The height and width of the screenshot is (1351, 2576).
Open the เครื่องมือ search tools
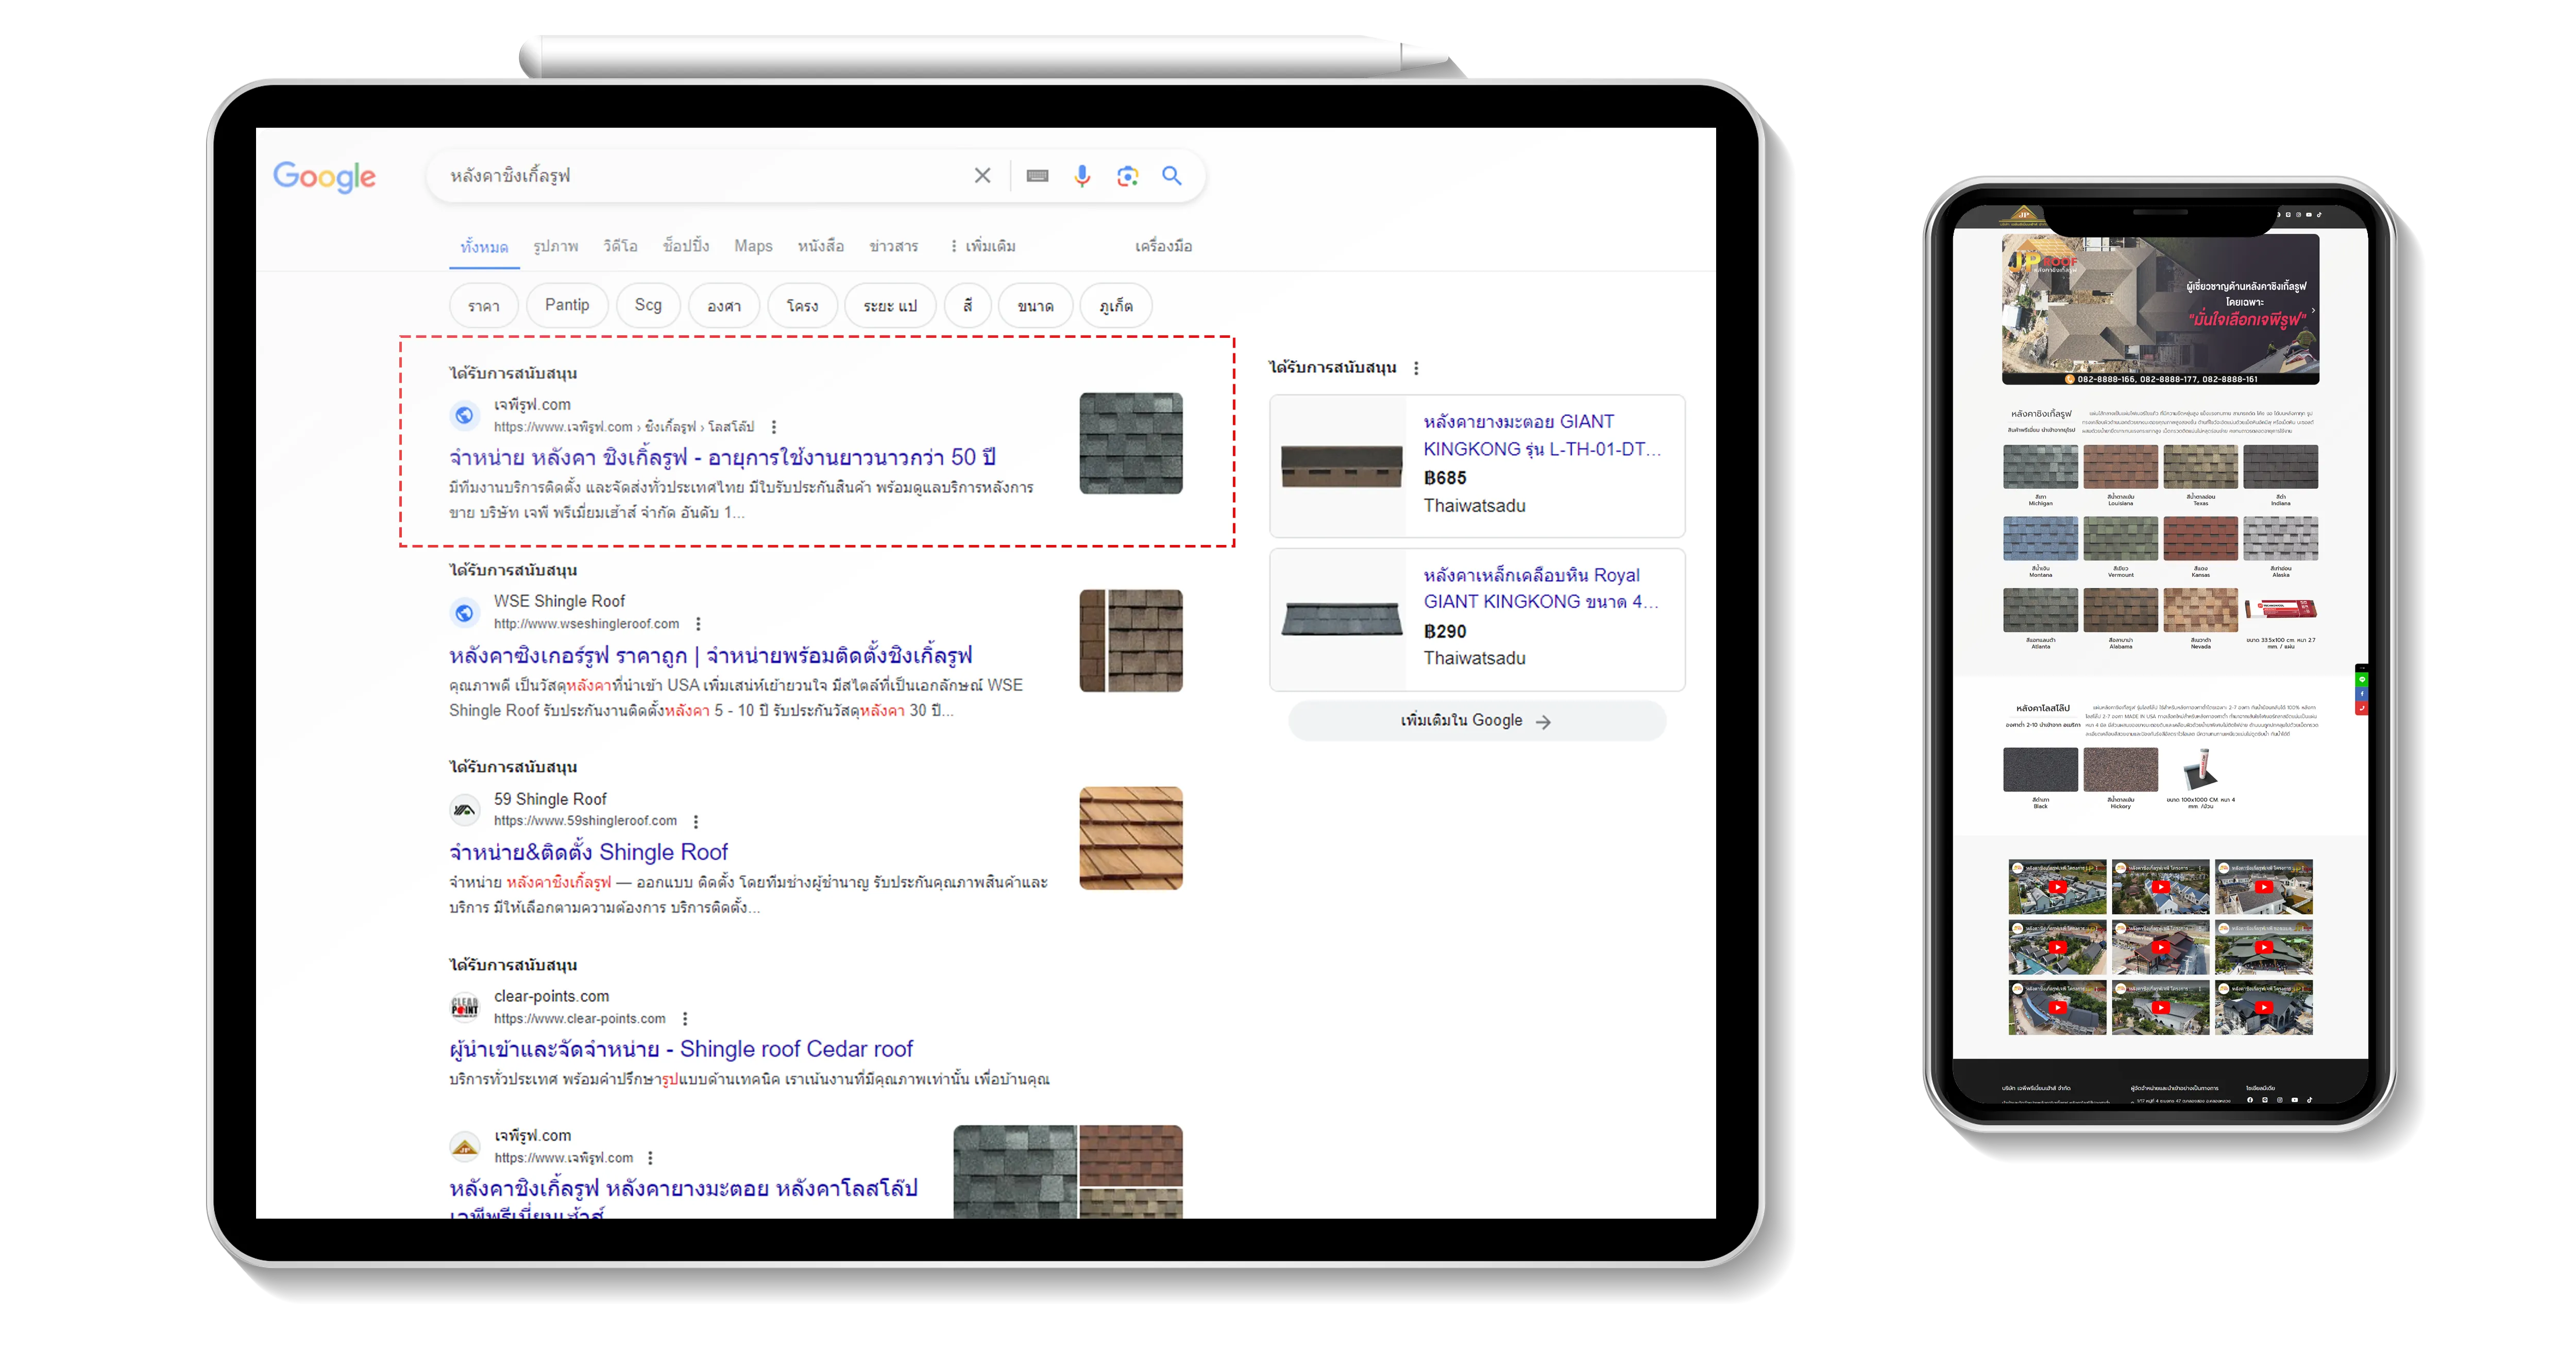1163,246
